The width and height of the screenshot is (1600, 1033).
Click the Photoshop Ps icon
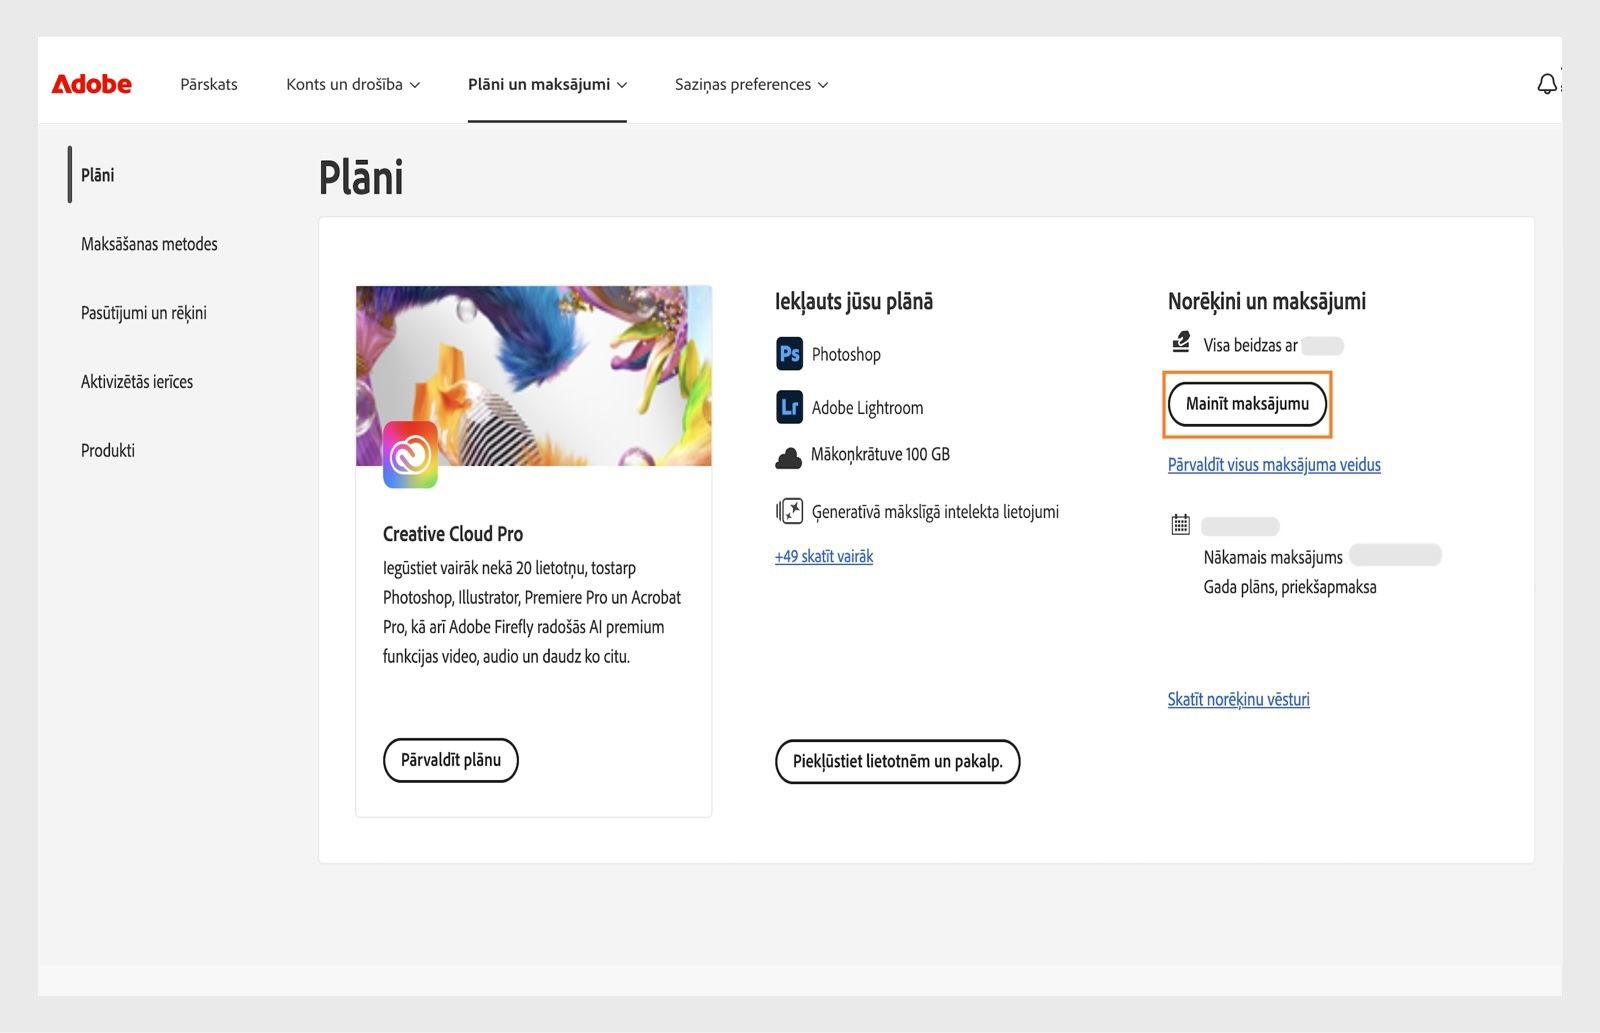pyautogui.click(x=789, y=354)
